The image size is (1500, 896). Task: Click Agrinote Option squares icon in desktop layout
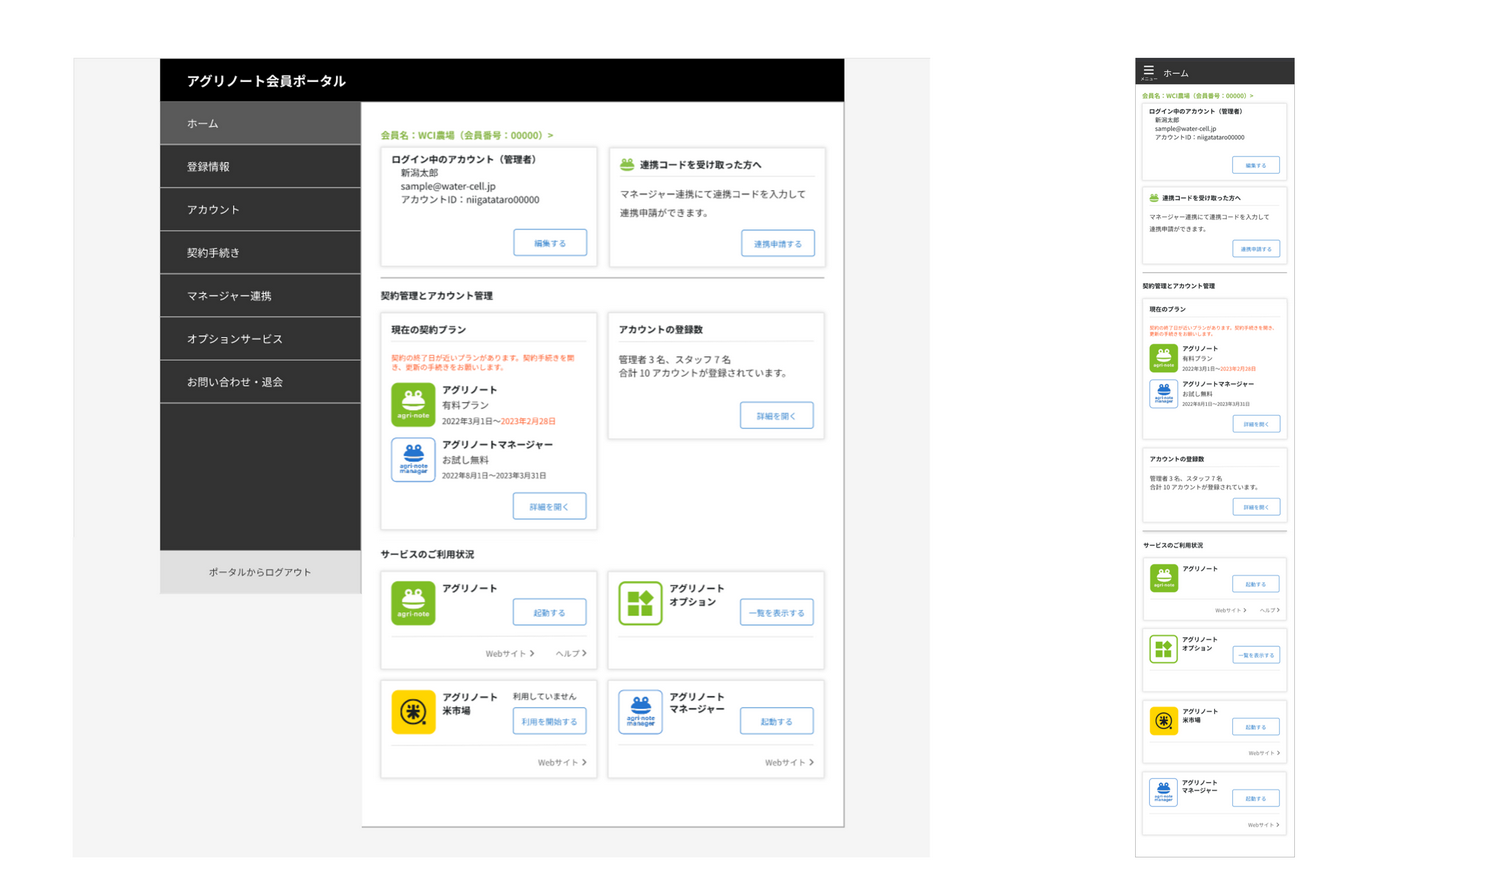tap(640, 603)
